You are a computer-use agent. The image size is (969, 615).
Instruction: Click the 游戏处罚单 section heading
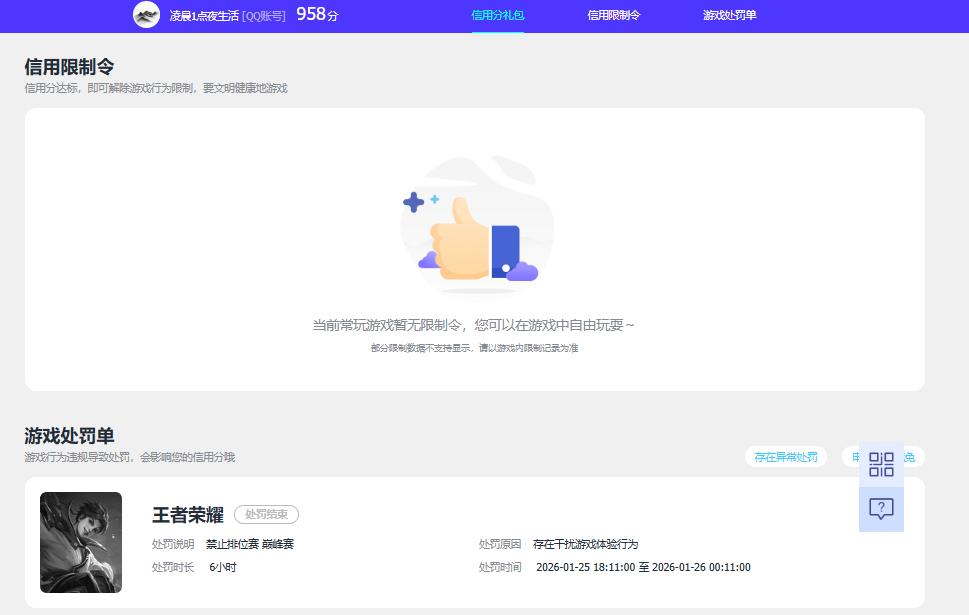[69, 436]
